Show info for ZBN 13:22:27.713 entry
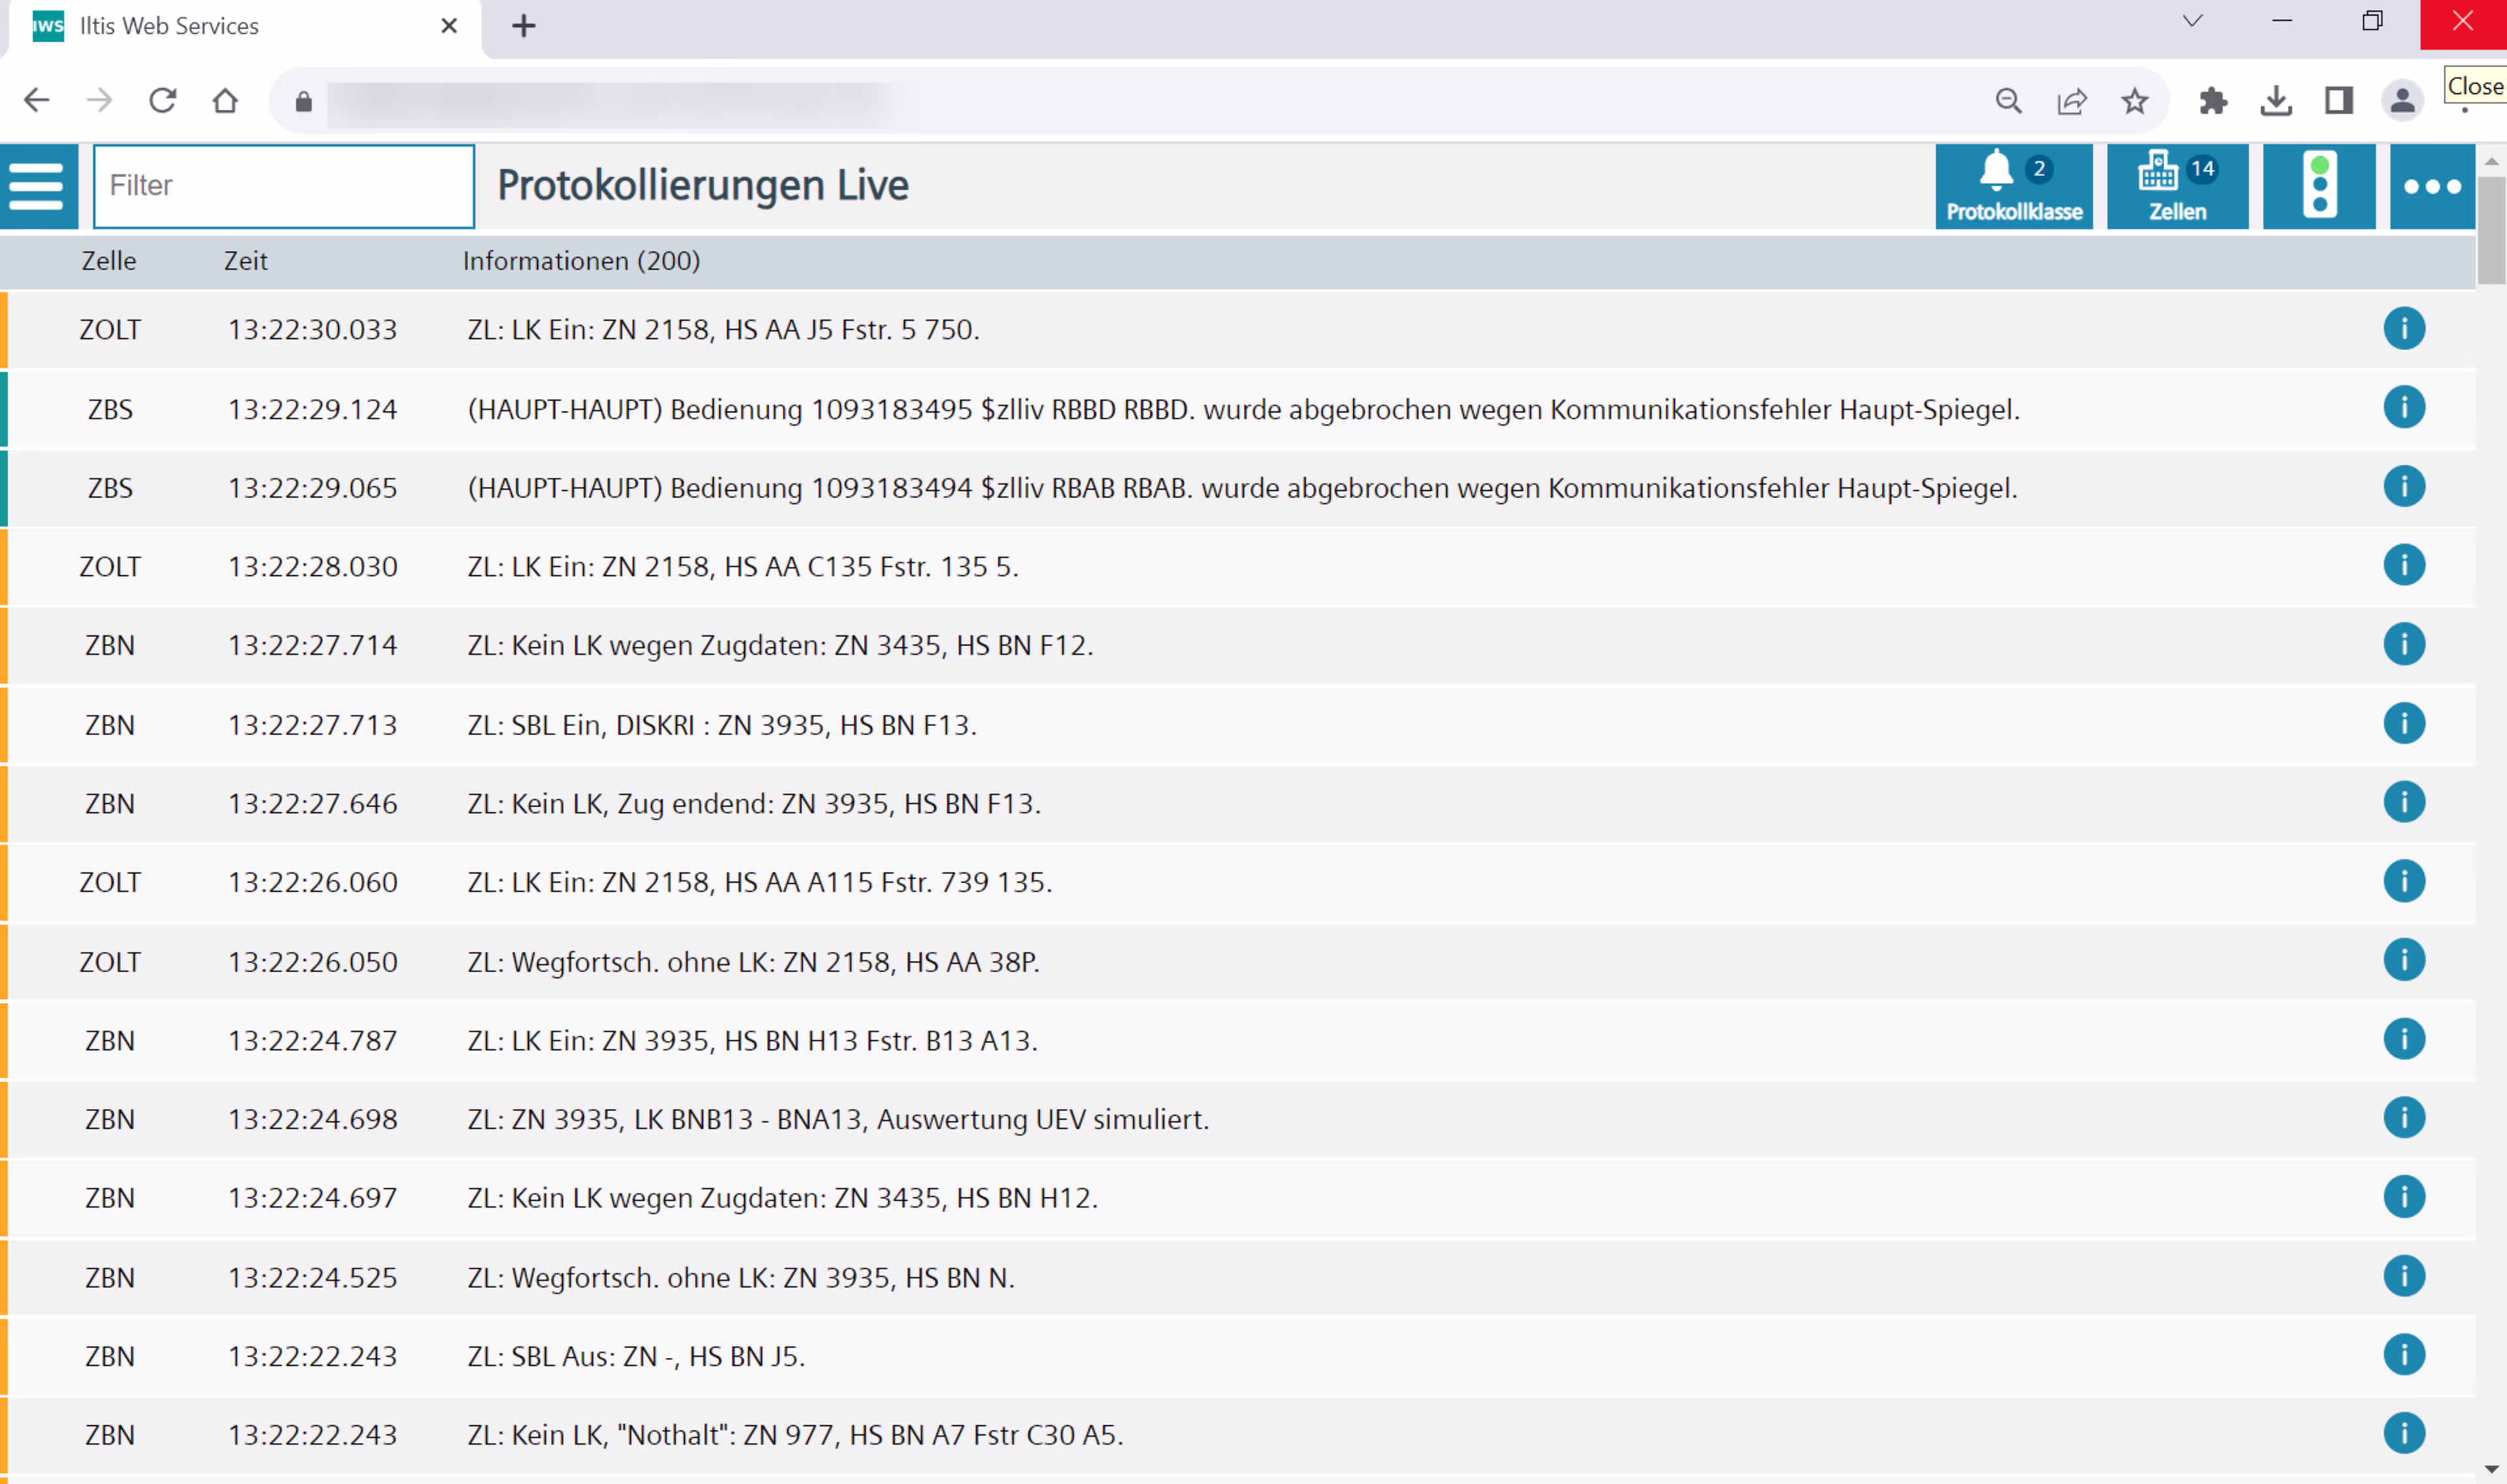Image resolution: width=2507 pixels, height=1484 pixels. pos(2403,724)
